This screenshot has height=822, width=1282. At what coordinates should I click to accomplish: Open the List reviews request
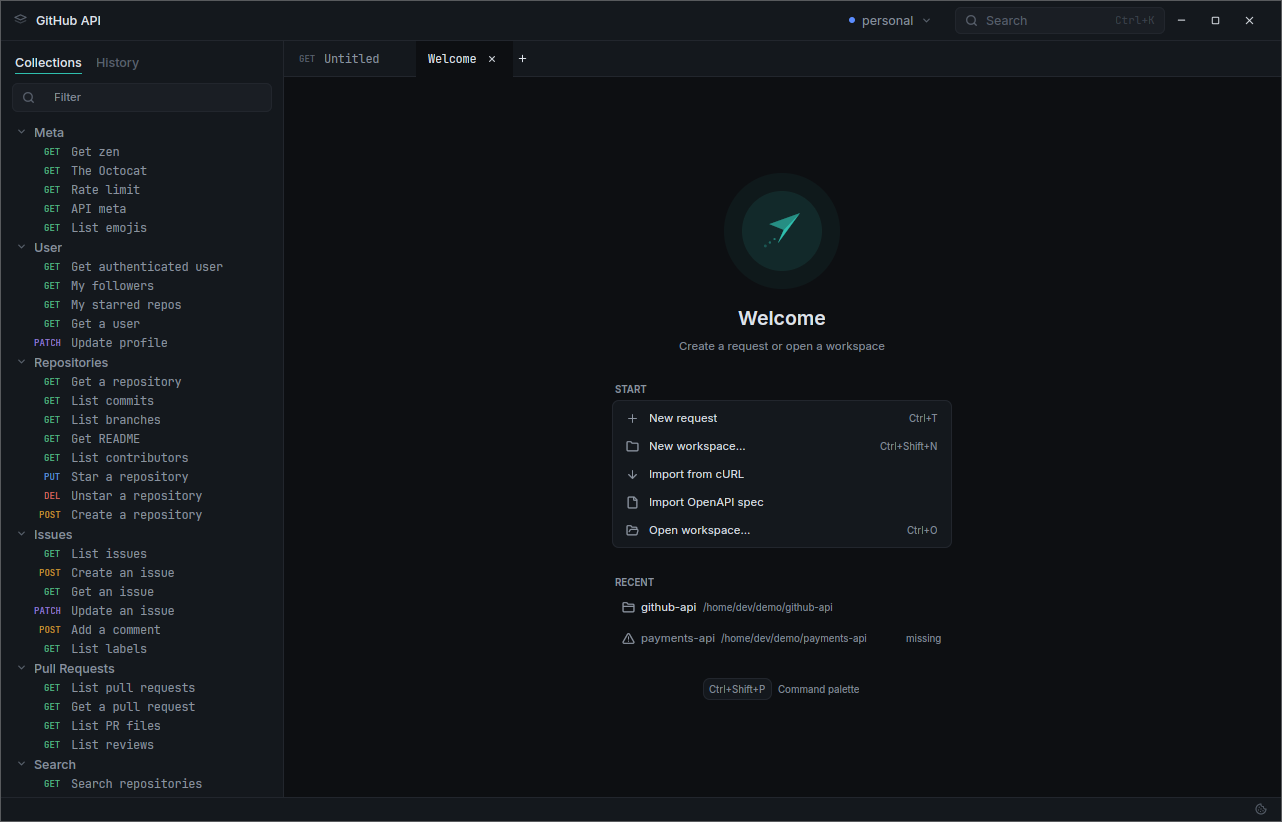tap(142, 745)
